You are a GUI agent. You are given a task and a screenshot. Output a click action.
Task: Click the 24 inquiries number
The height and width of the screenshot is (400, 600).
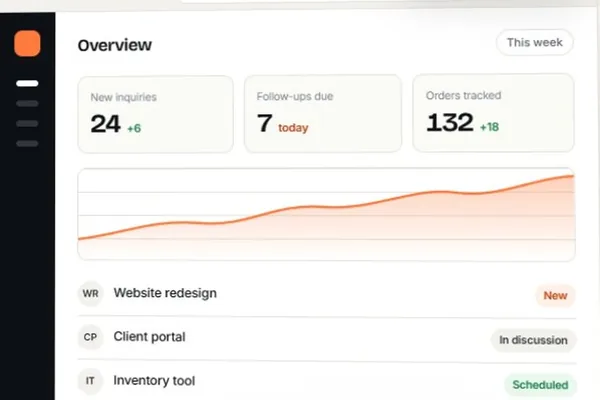tap(106, 124)
